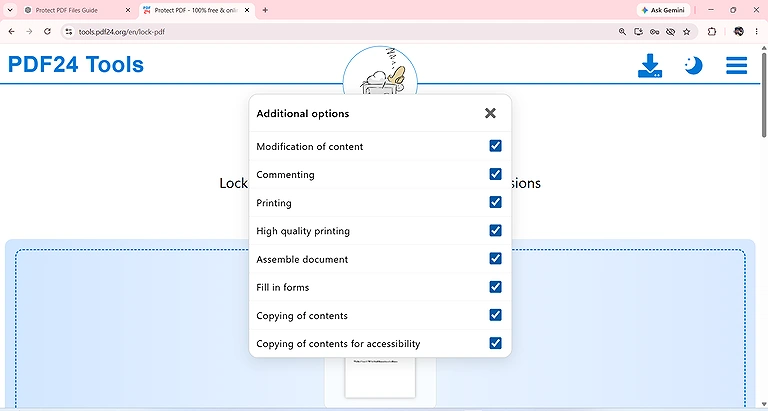Image resolution: width=768 pixels, height=411 pixels.
Task: Close the Additional options dialog
Action: click(x=490, y=113)
